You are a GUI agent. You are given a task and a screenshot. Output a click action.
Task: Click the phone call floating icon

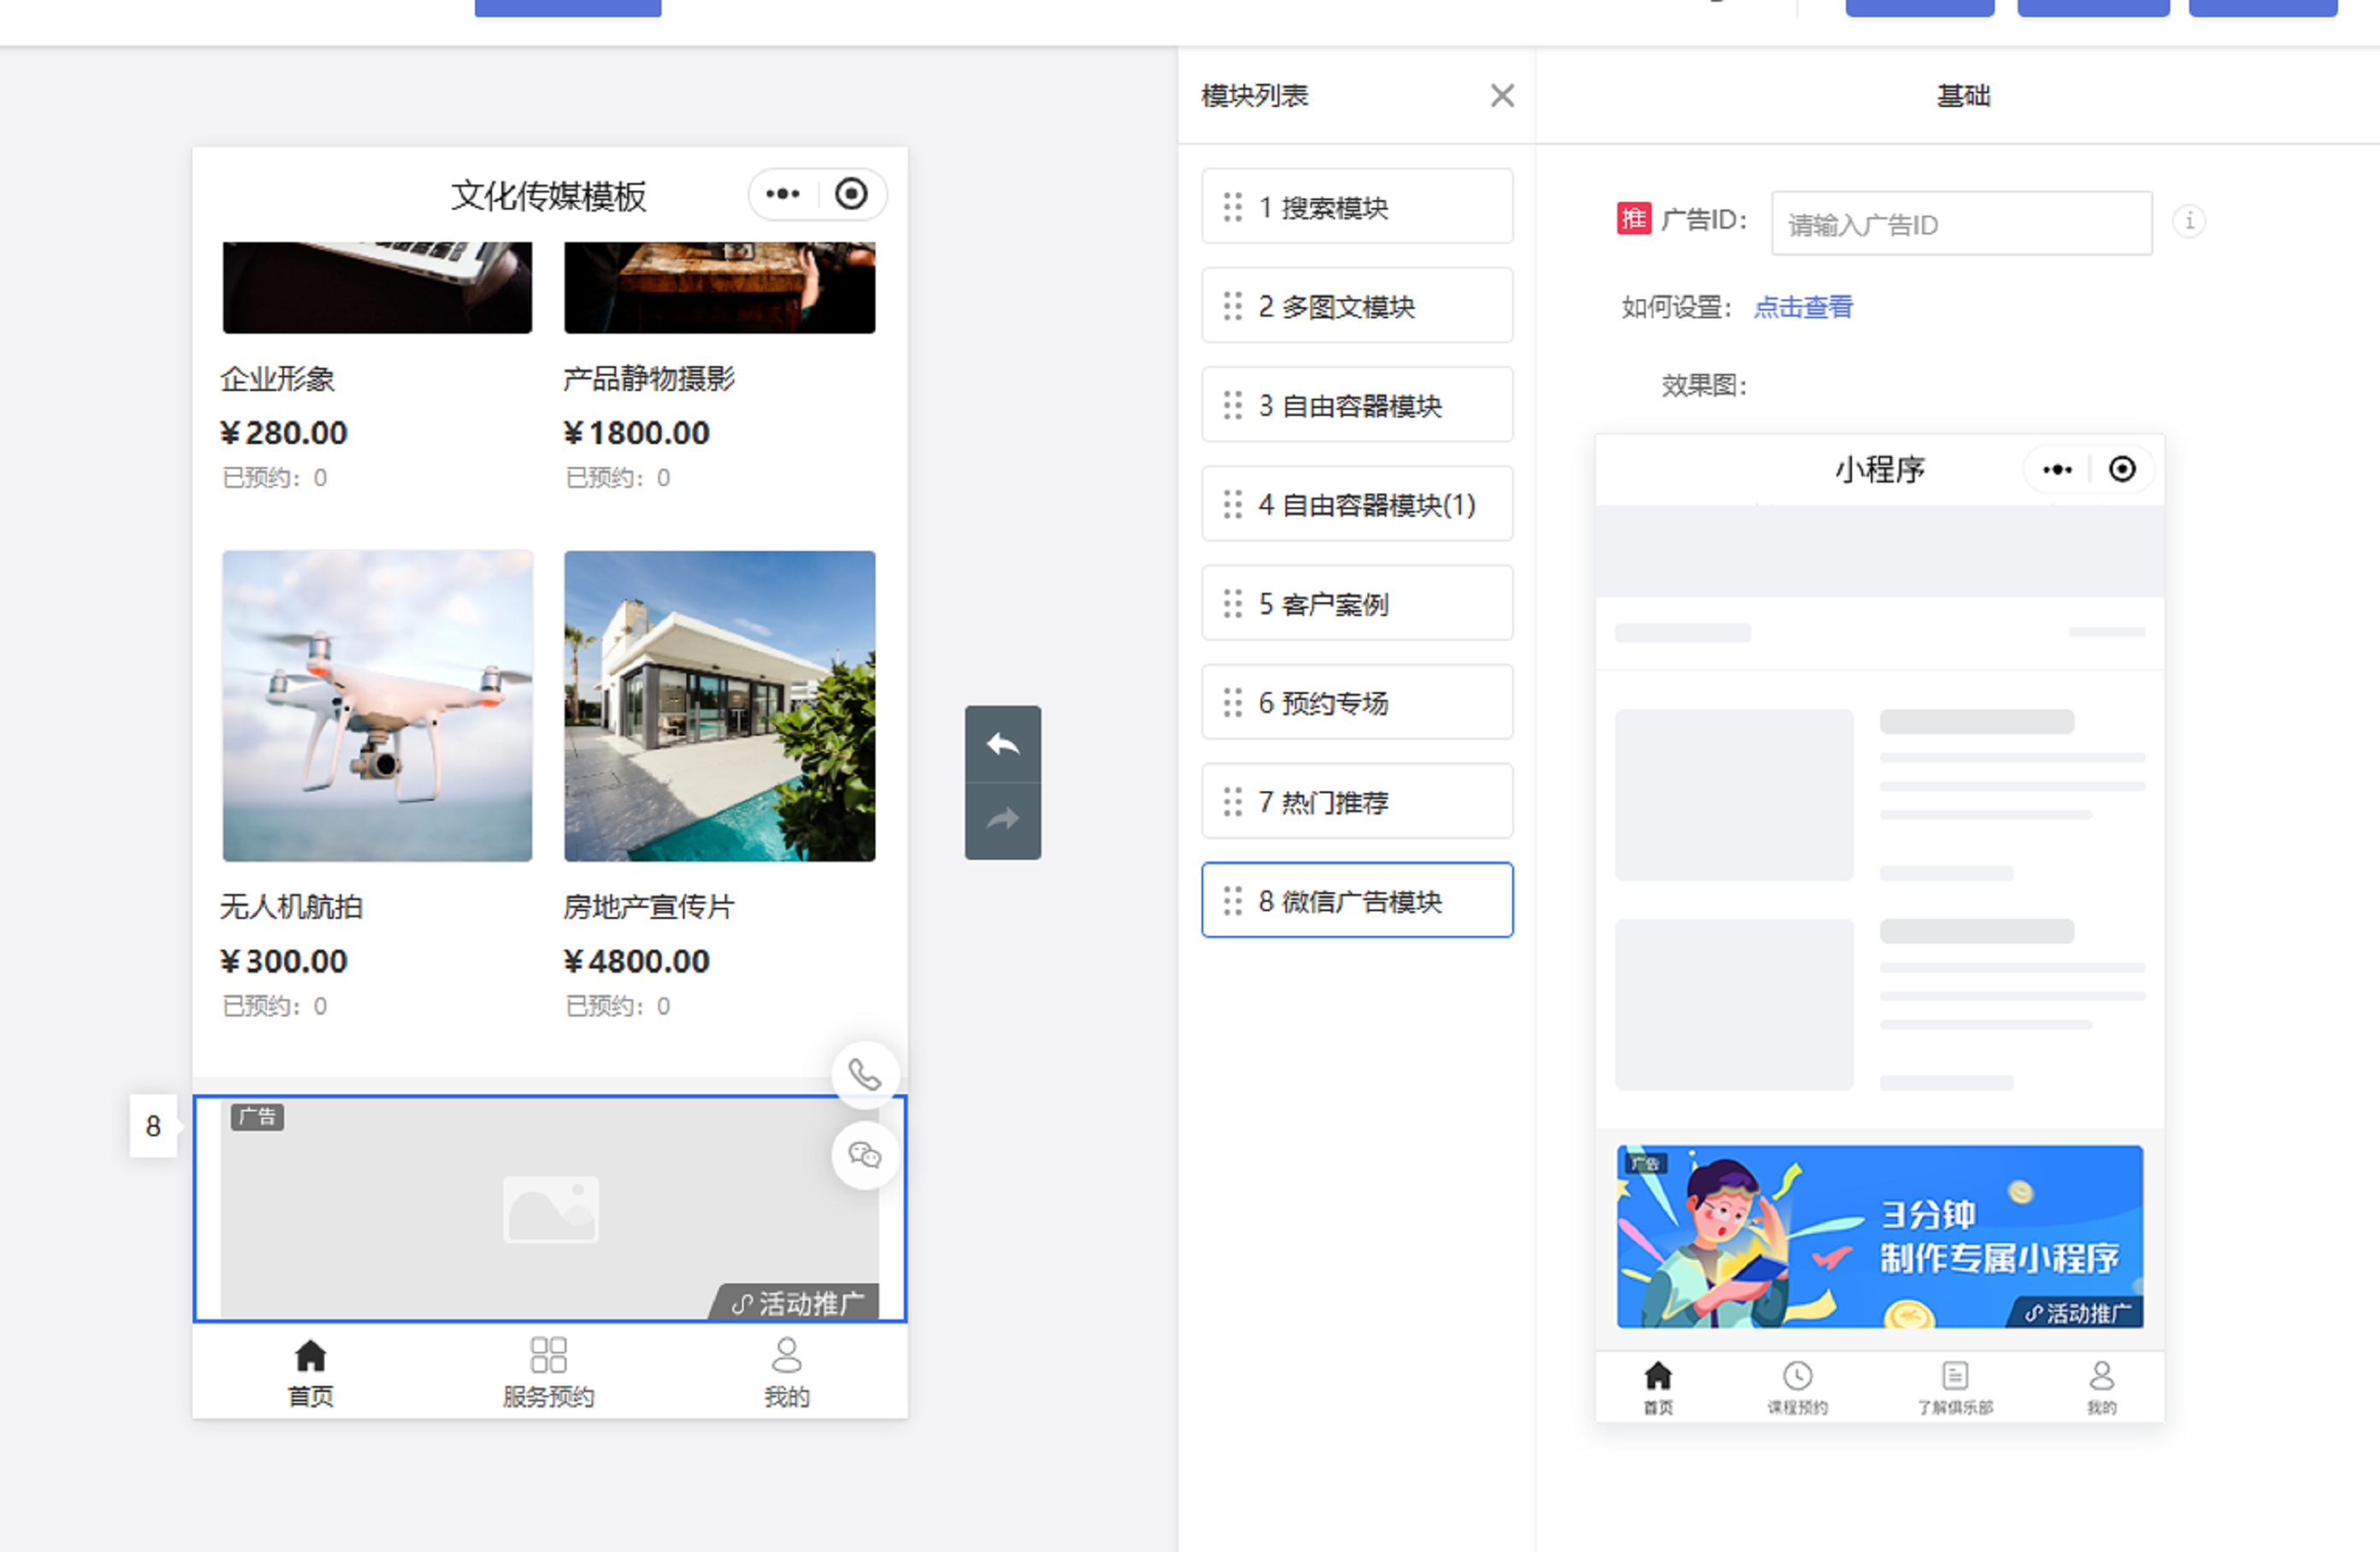(865, 1075)
